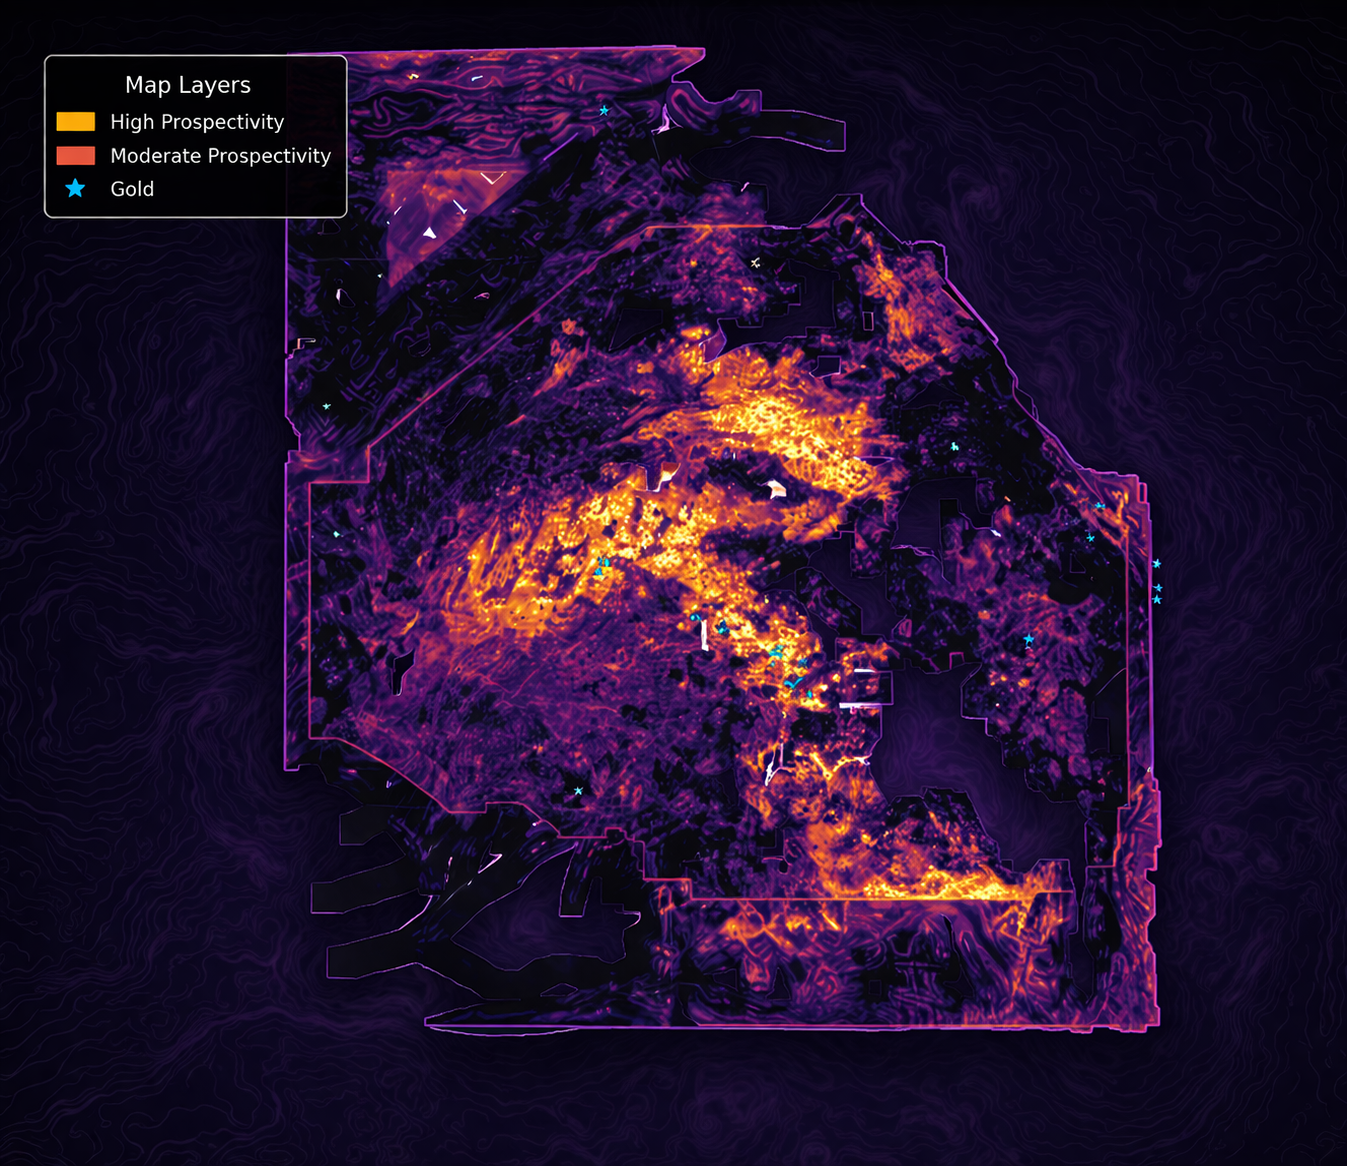Click the High Prospectivity orange legend swatch
This screenshot has width=1347, height=1166.
click(76, 122)
